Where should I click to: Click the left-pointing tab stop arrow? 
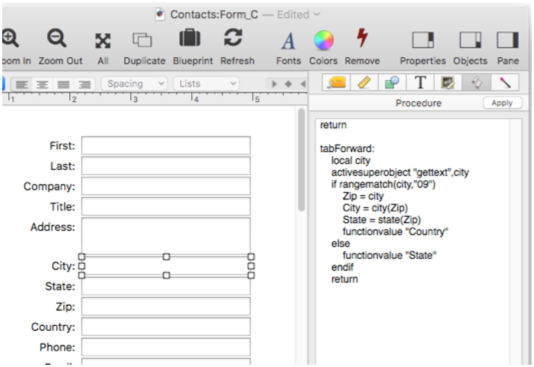303,84
